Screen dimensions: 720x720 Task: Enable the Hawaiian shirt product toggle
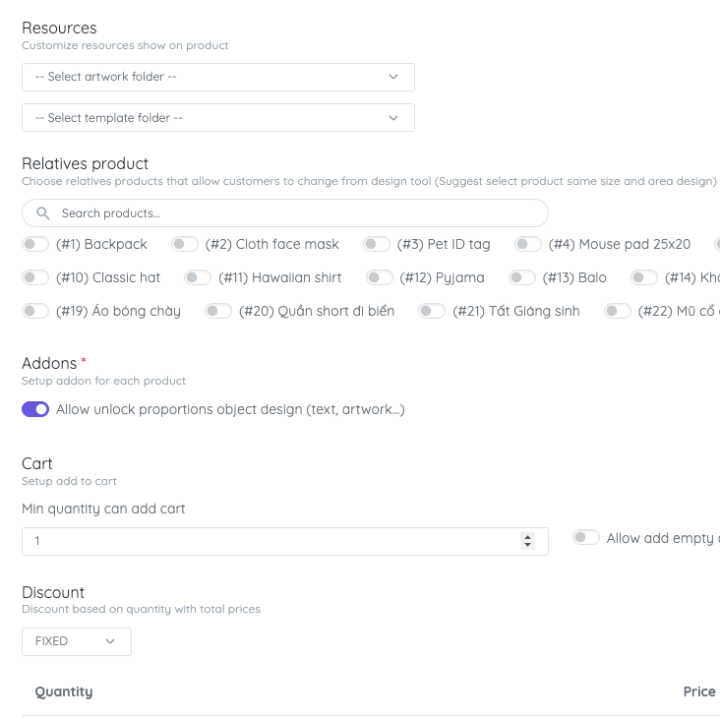pos(197,277)
